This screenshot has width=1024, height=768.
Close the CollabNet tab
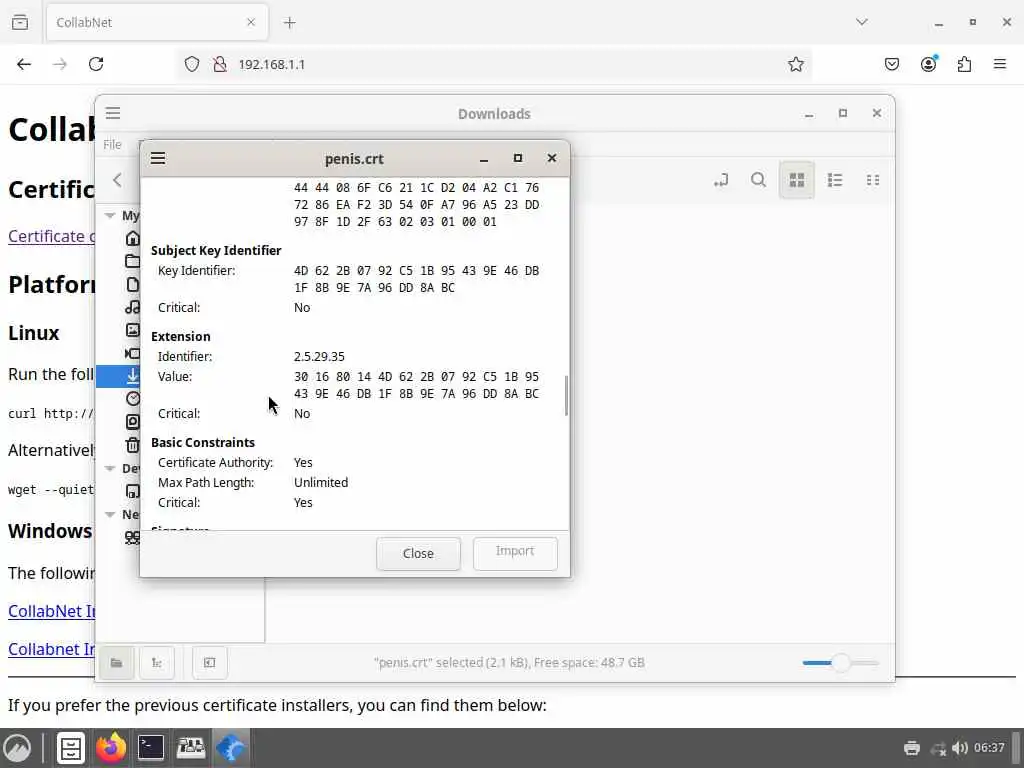(x=251, y=22)
